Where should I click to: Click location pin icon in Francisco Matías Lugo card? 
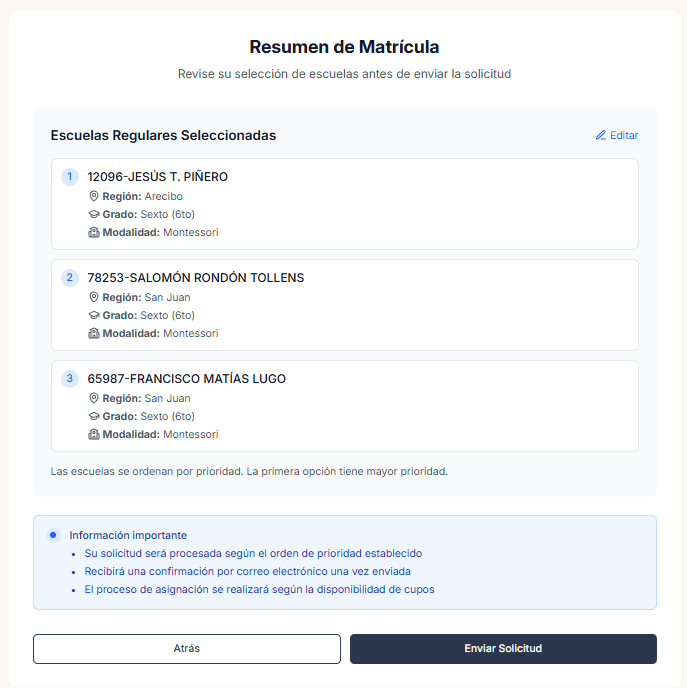coord(94,398)
